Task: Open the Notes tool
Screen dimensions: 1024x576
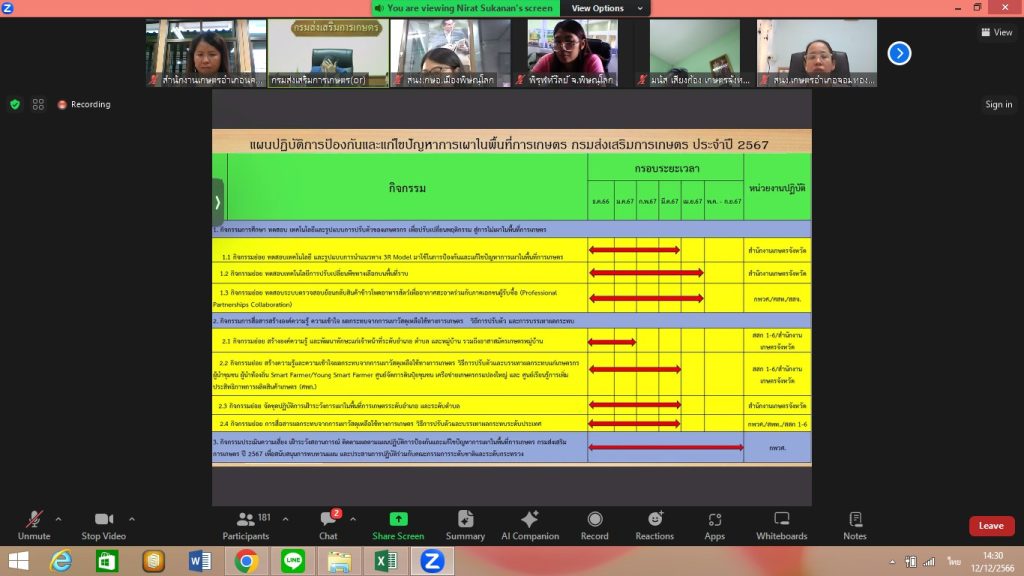Action: [x=855, y=525]
